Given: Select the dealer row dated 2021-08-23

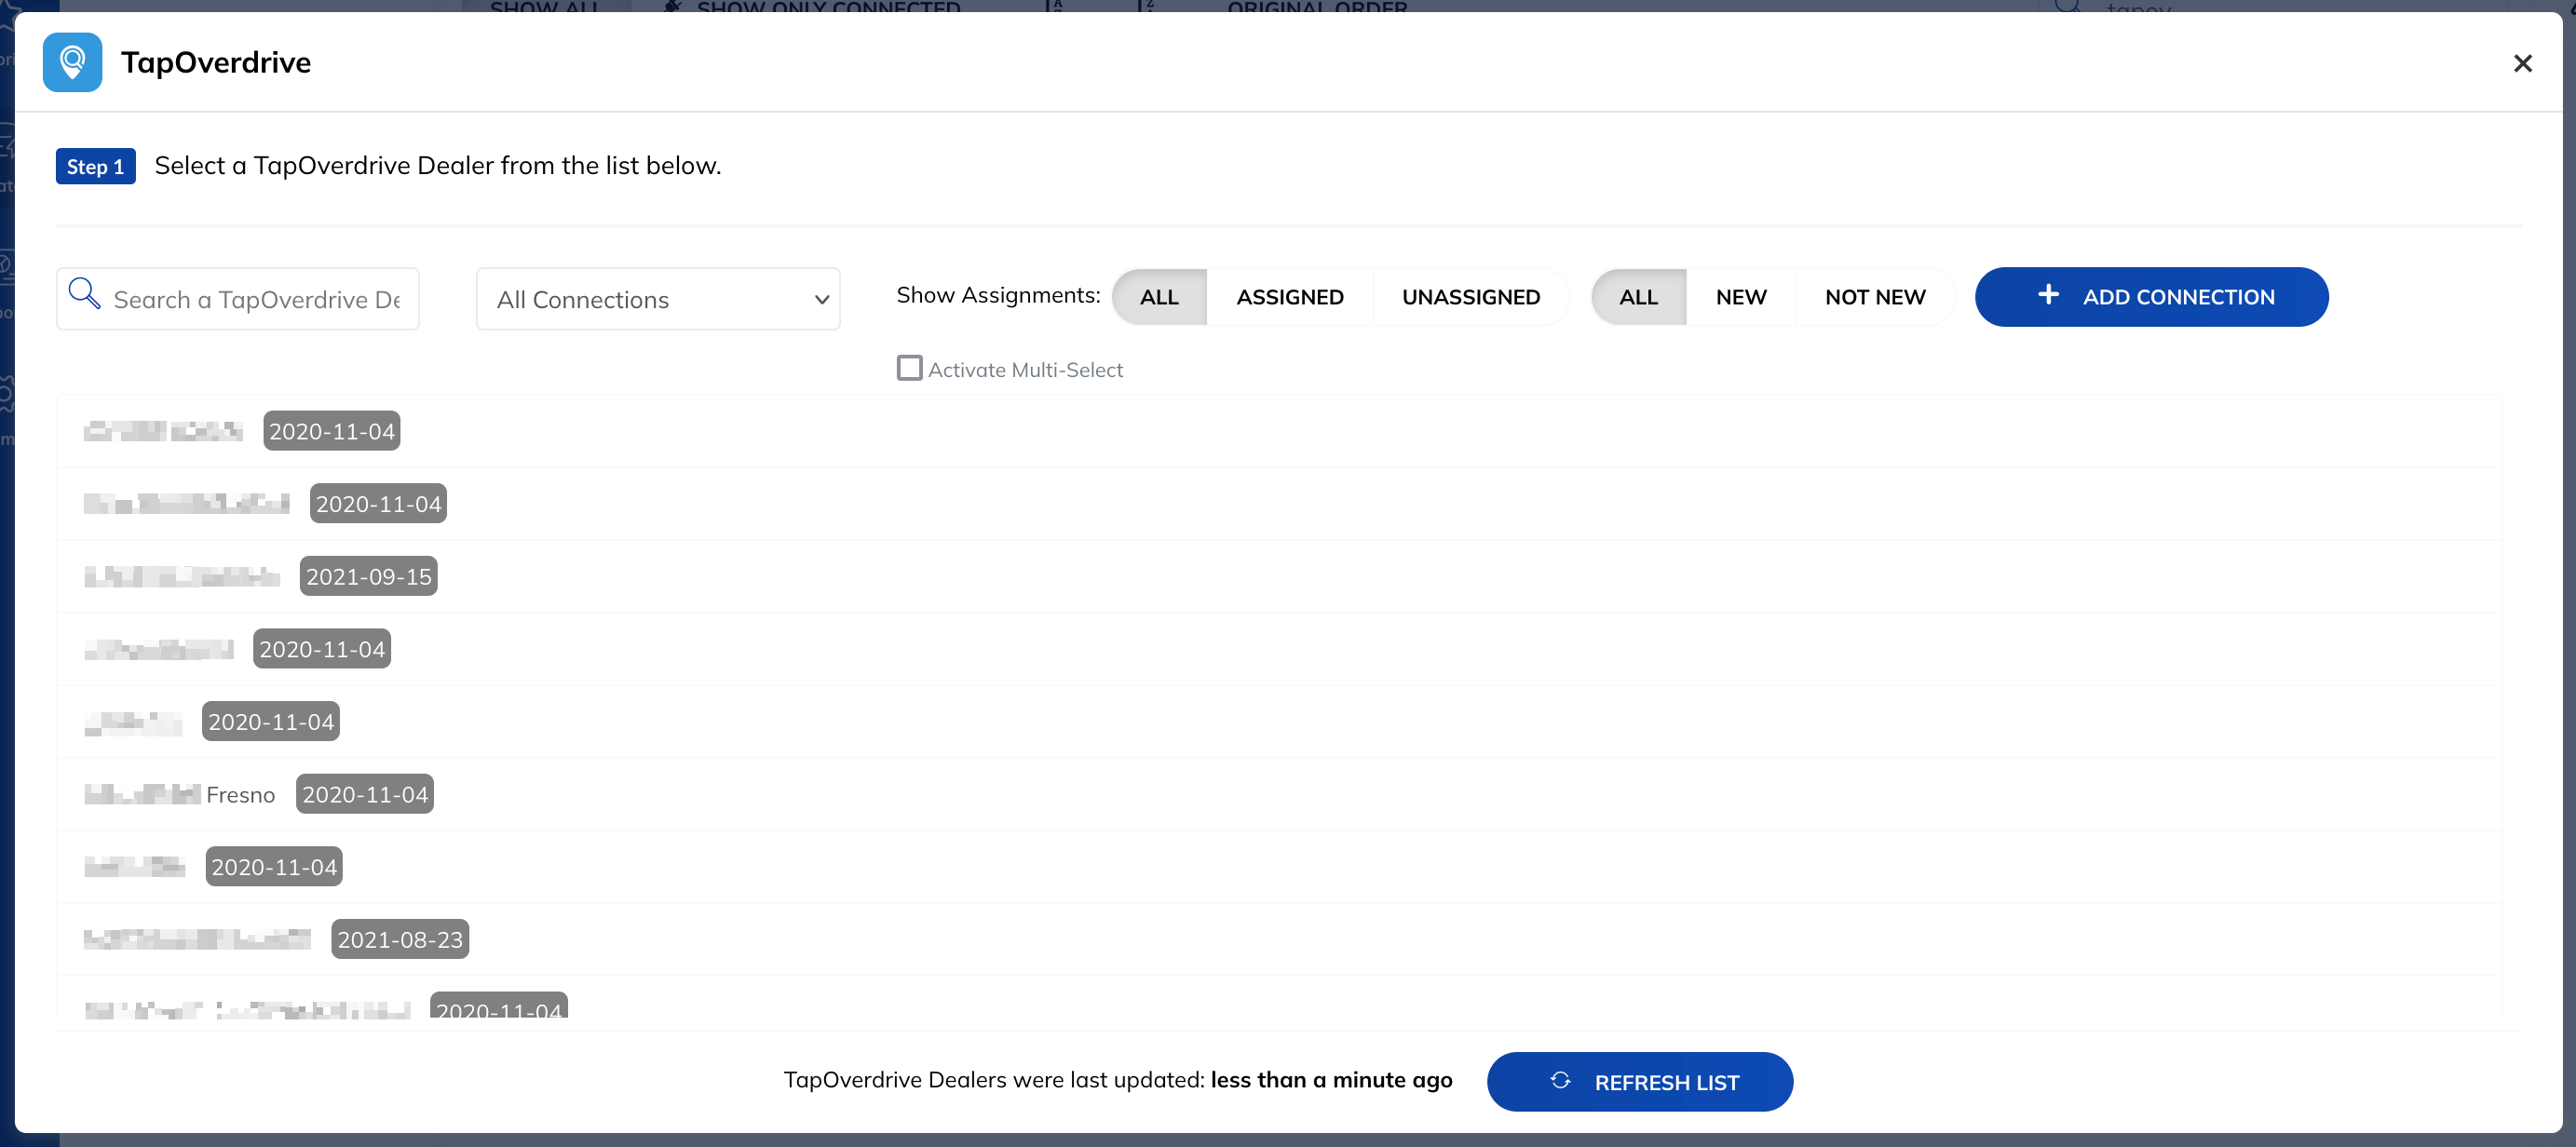Looking at the screenshot, I should click(1279, 939).
